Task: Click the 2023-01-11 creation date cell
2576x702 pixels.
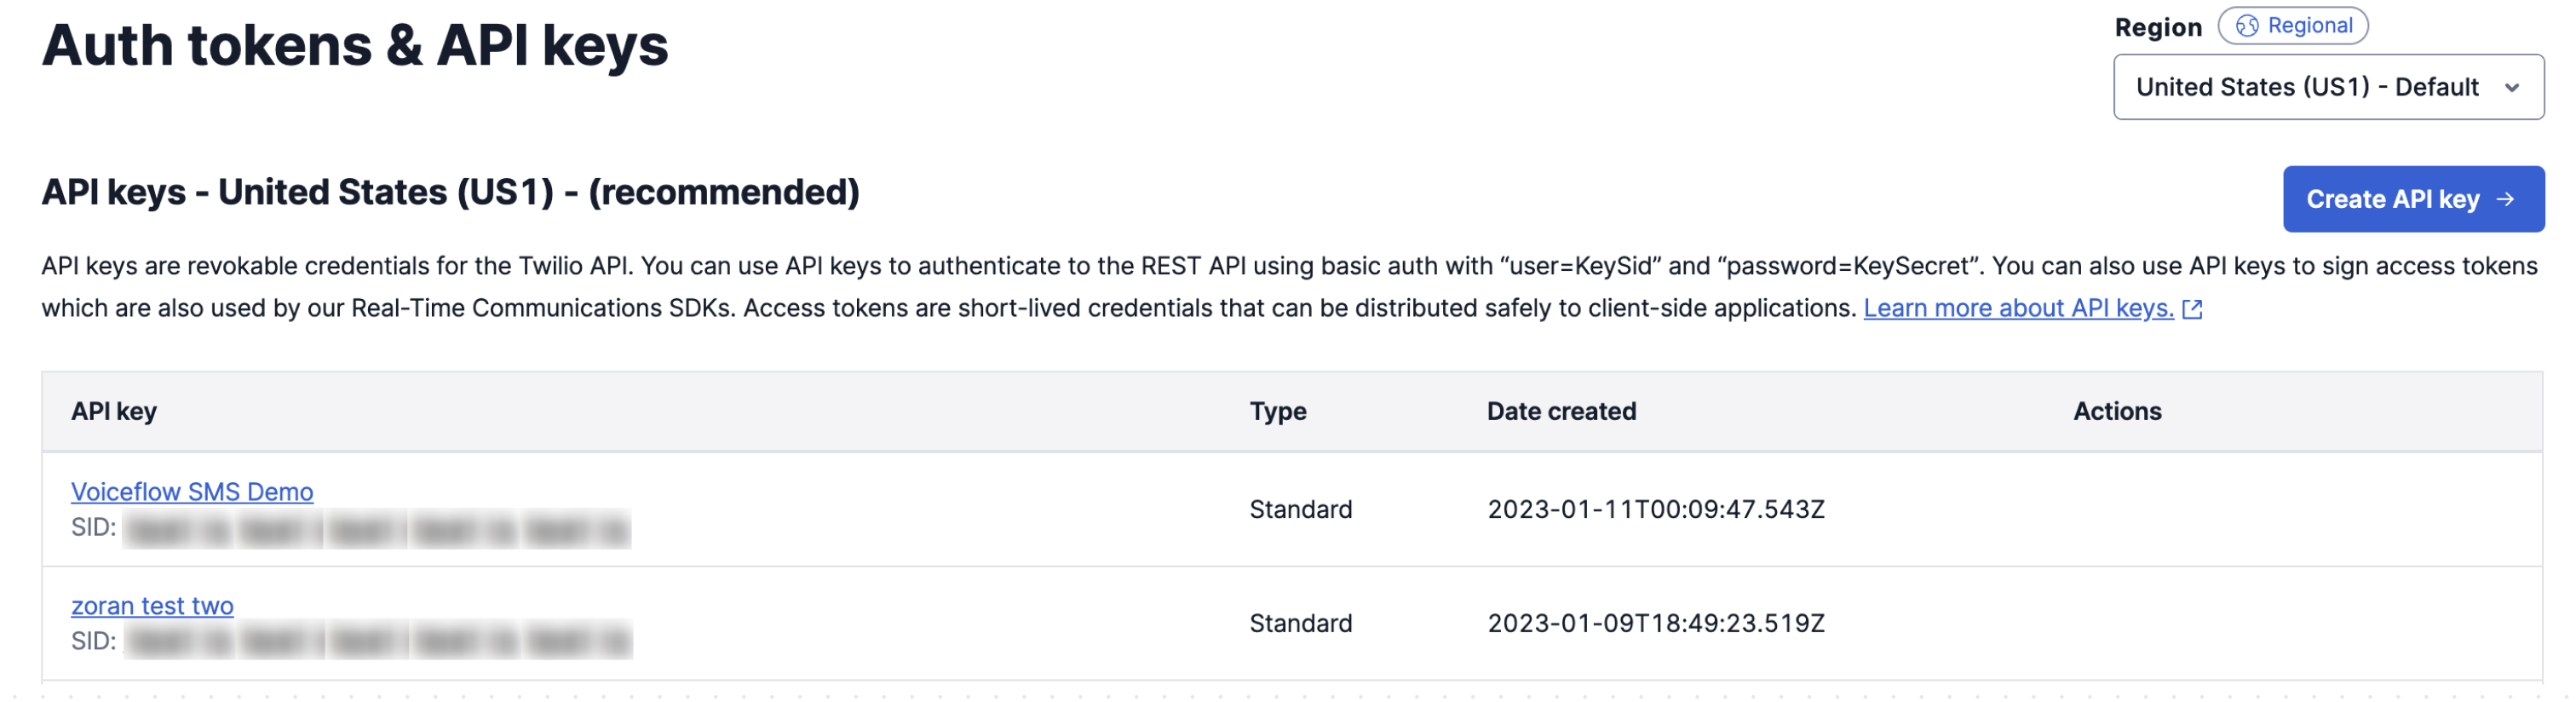Action: 1655,509
